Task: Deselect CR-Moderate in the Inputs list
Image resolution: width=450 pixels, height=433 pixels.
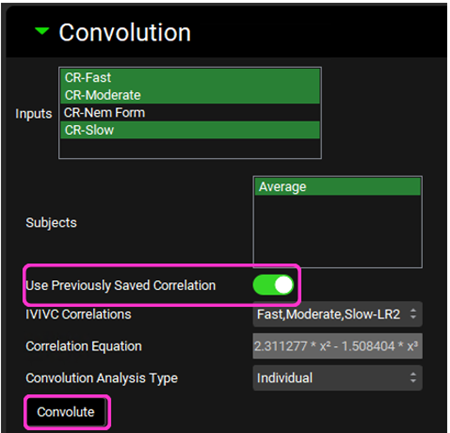Action: pyautogui.click(x=190, y=95)
